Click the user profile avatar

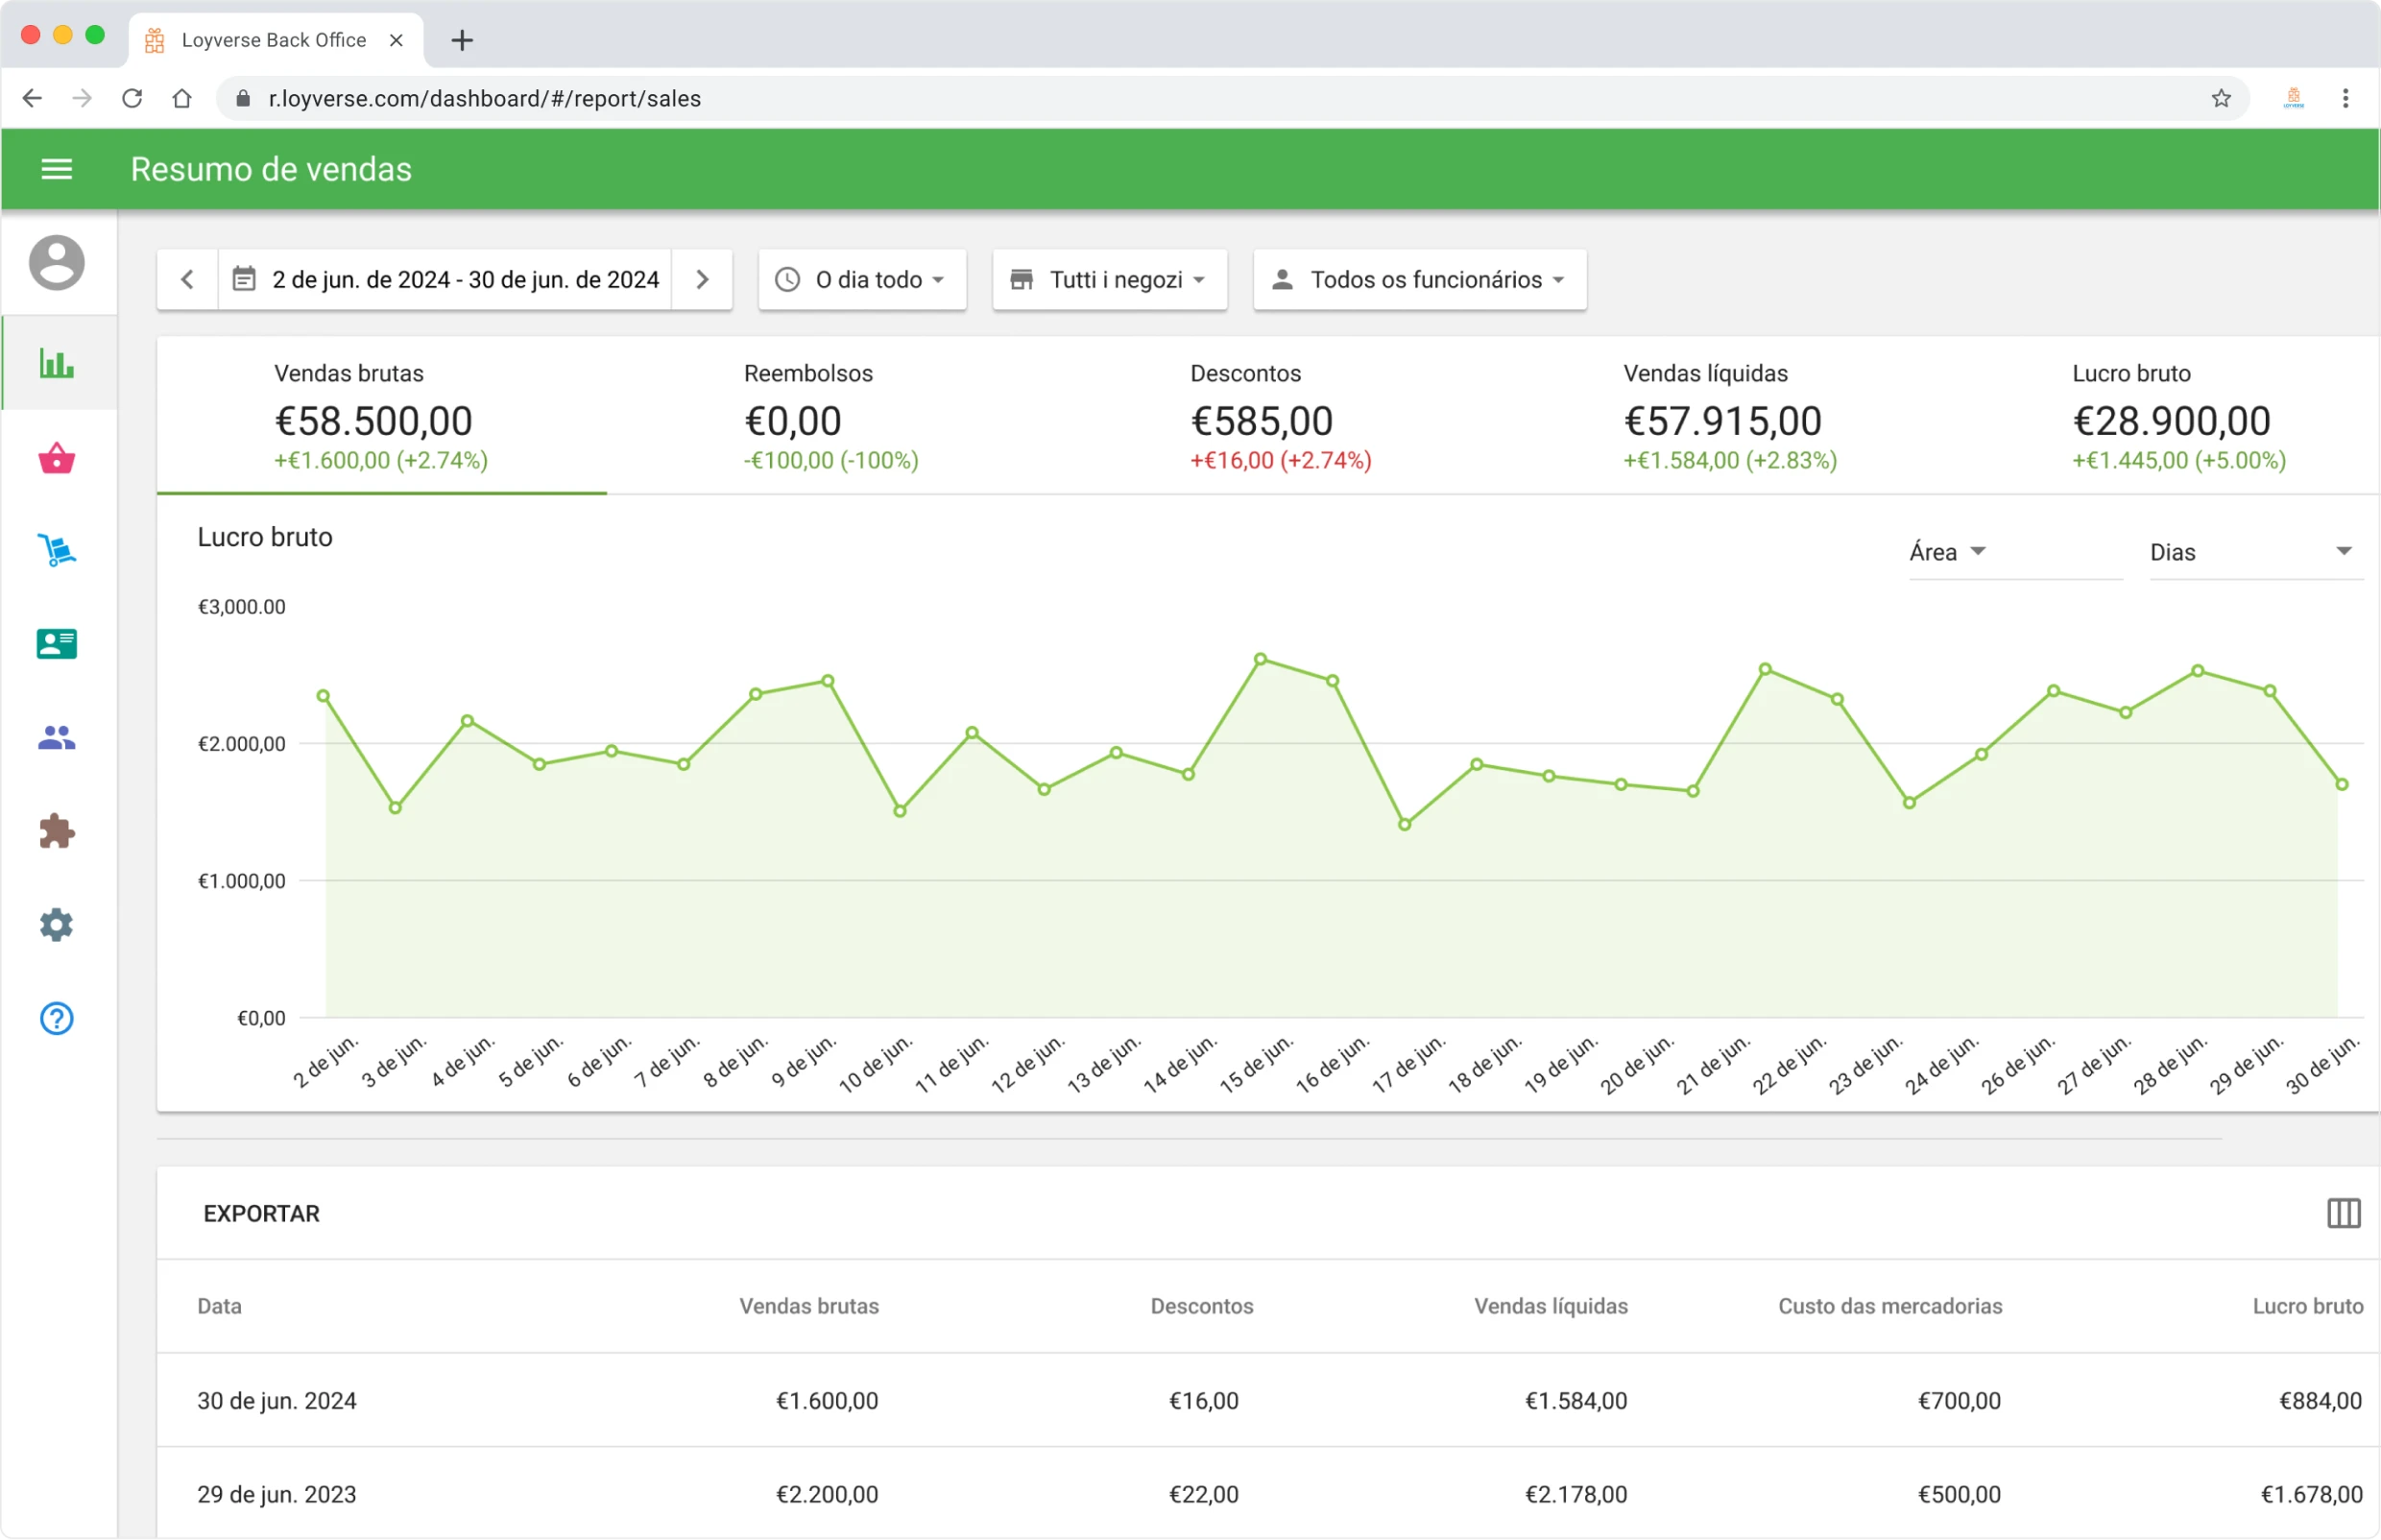point(56,263)
